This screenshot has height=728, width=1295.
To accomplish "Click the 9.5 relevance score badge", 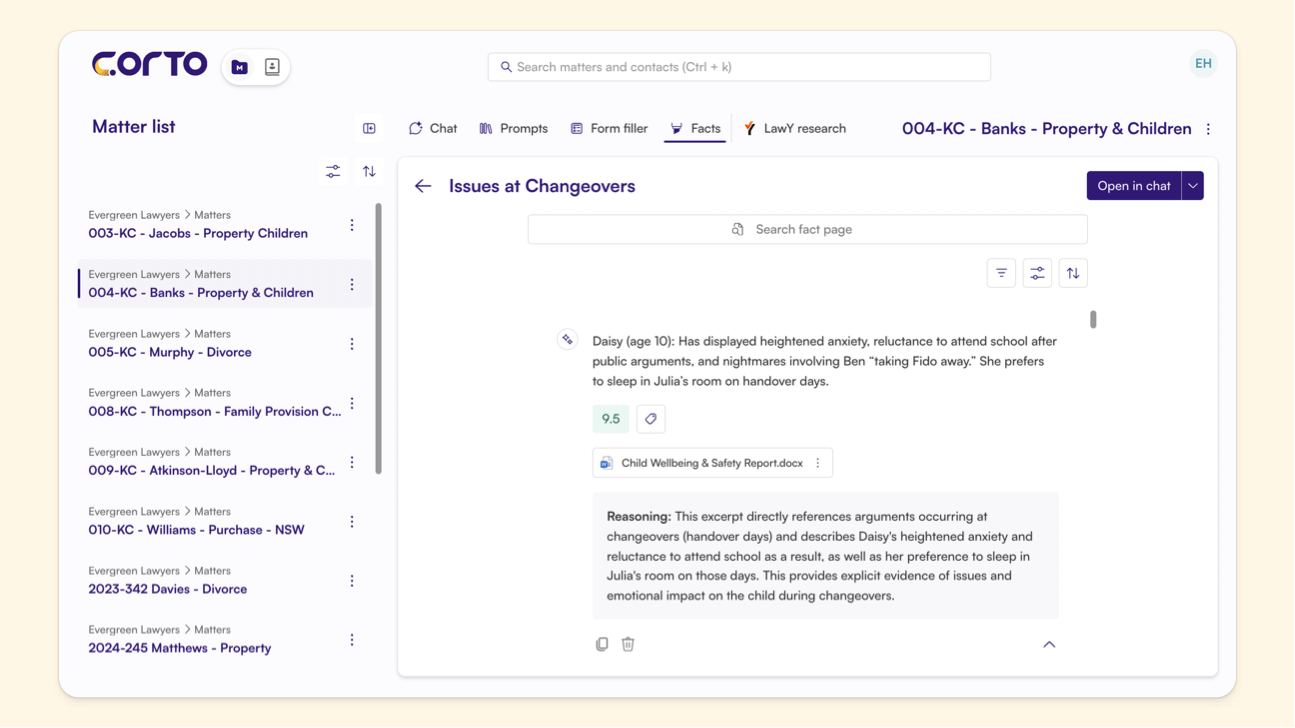I will 611,419.
